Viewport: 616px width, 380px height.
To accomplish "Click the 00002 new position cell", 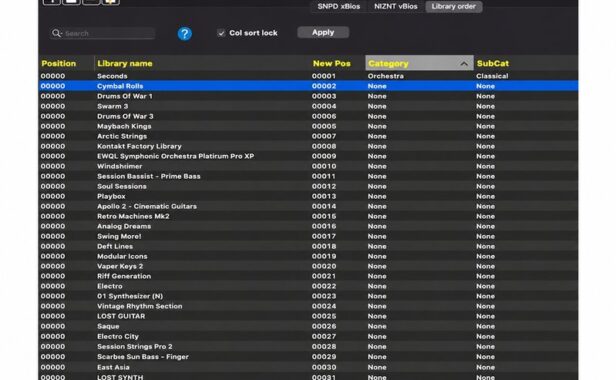I will 324,86.
